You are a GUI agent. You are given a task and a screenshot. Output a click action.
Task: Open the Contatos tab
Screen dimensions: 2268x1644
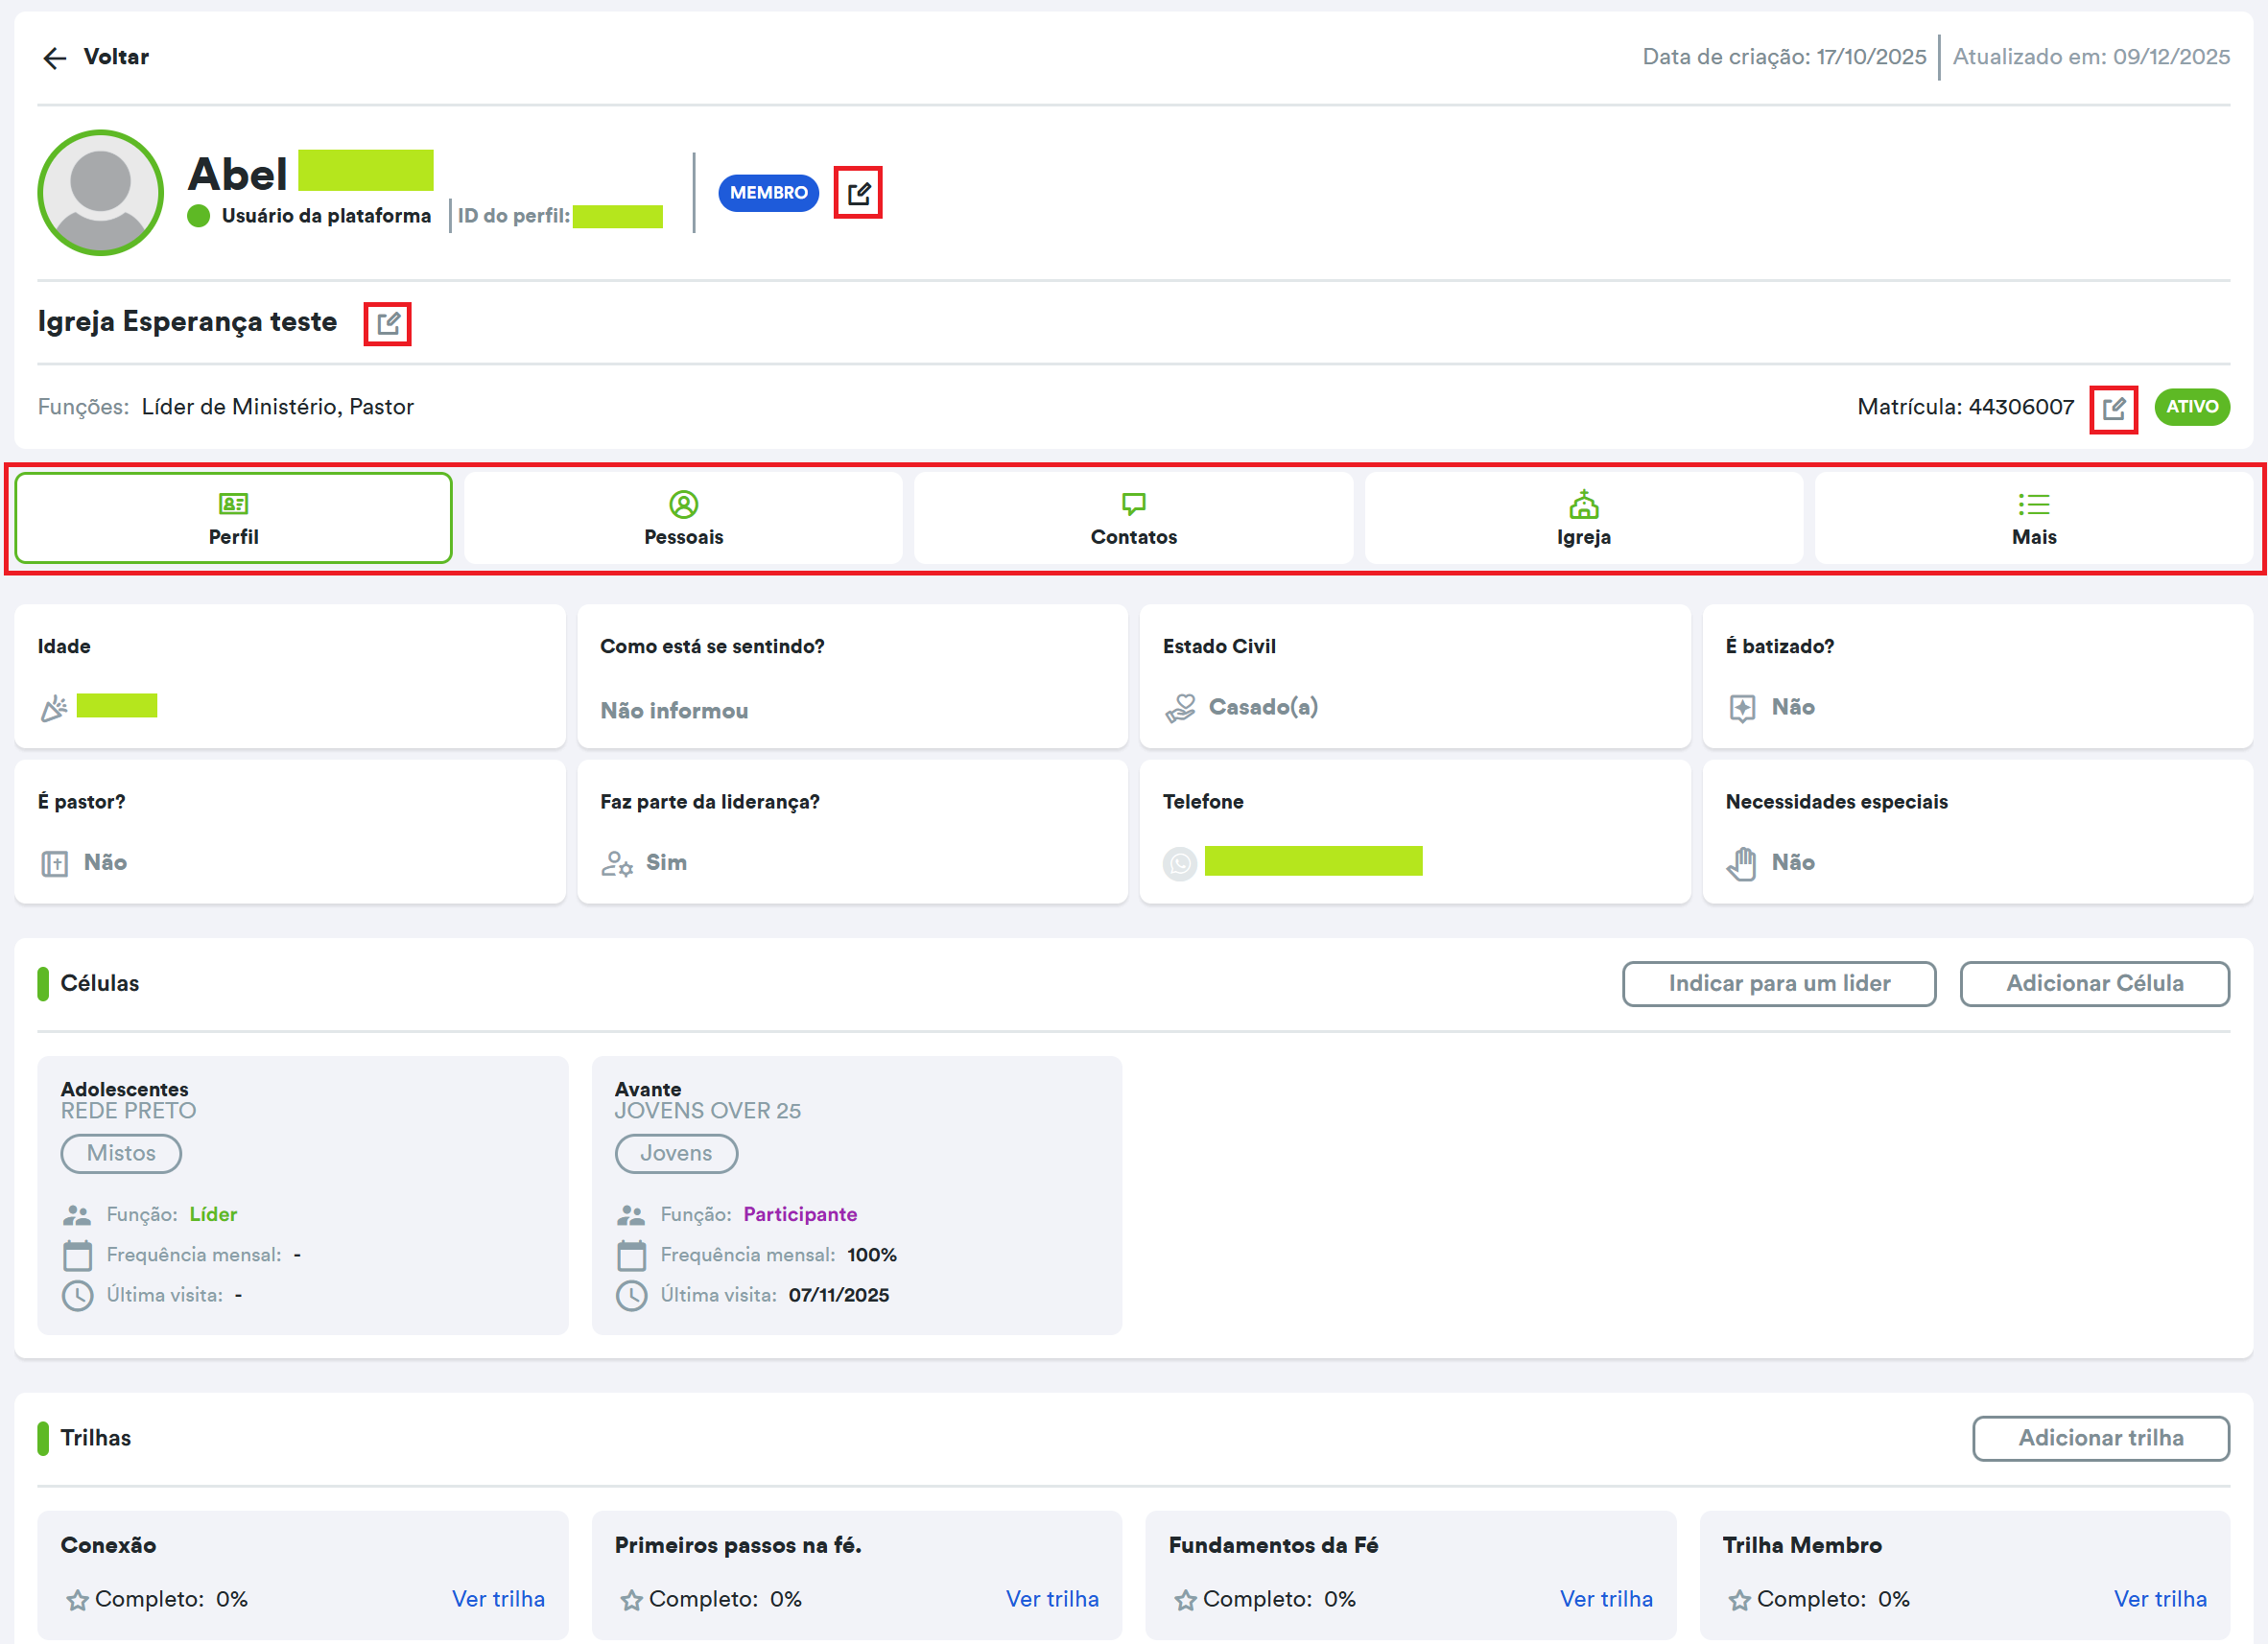(x=1133, y=518)
